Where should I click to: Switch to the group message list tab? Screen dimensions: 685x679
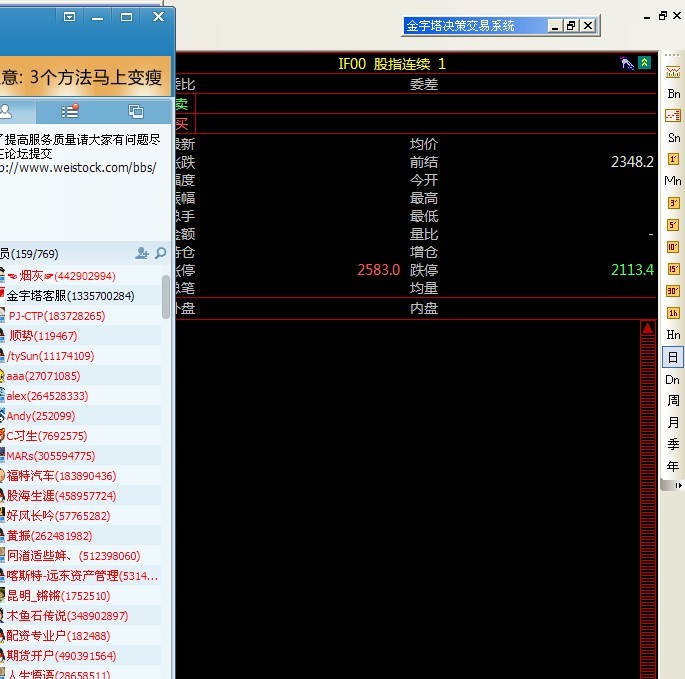(x=69, y=111)
